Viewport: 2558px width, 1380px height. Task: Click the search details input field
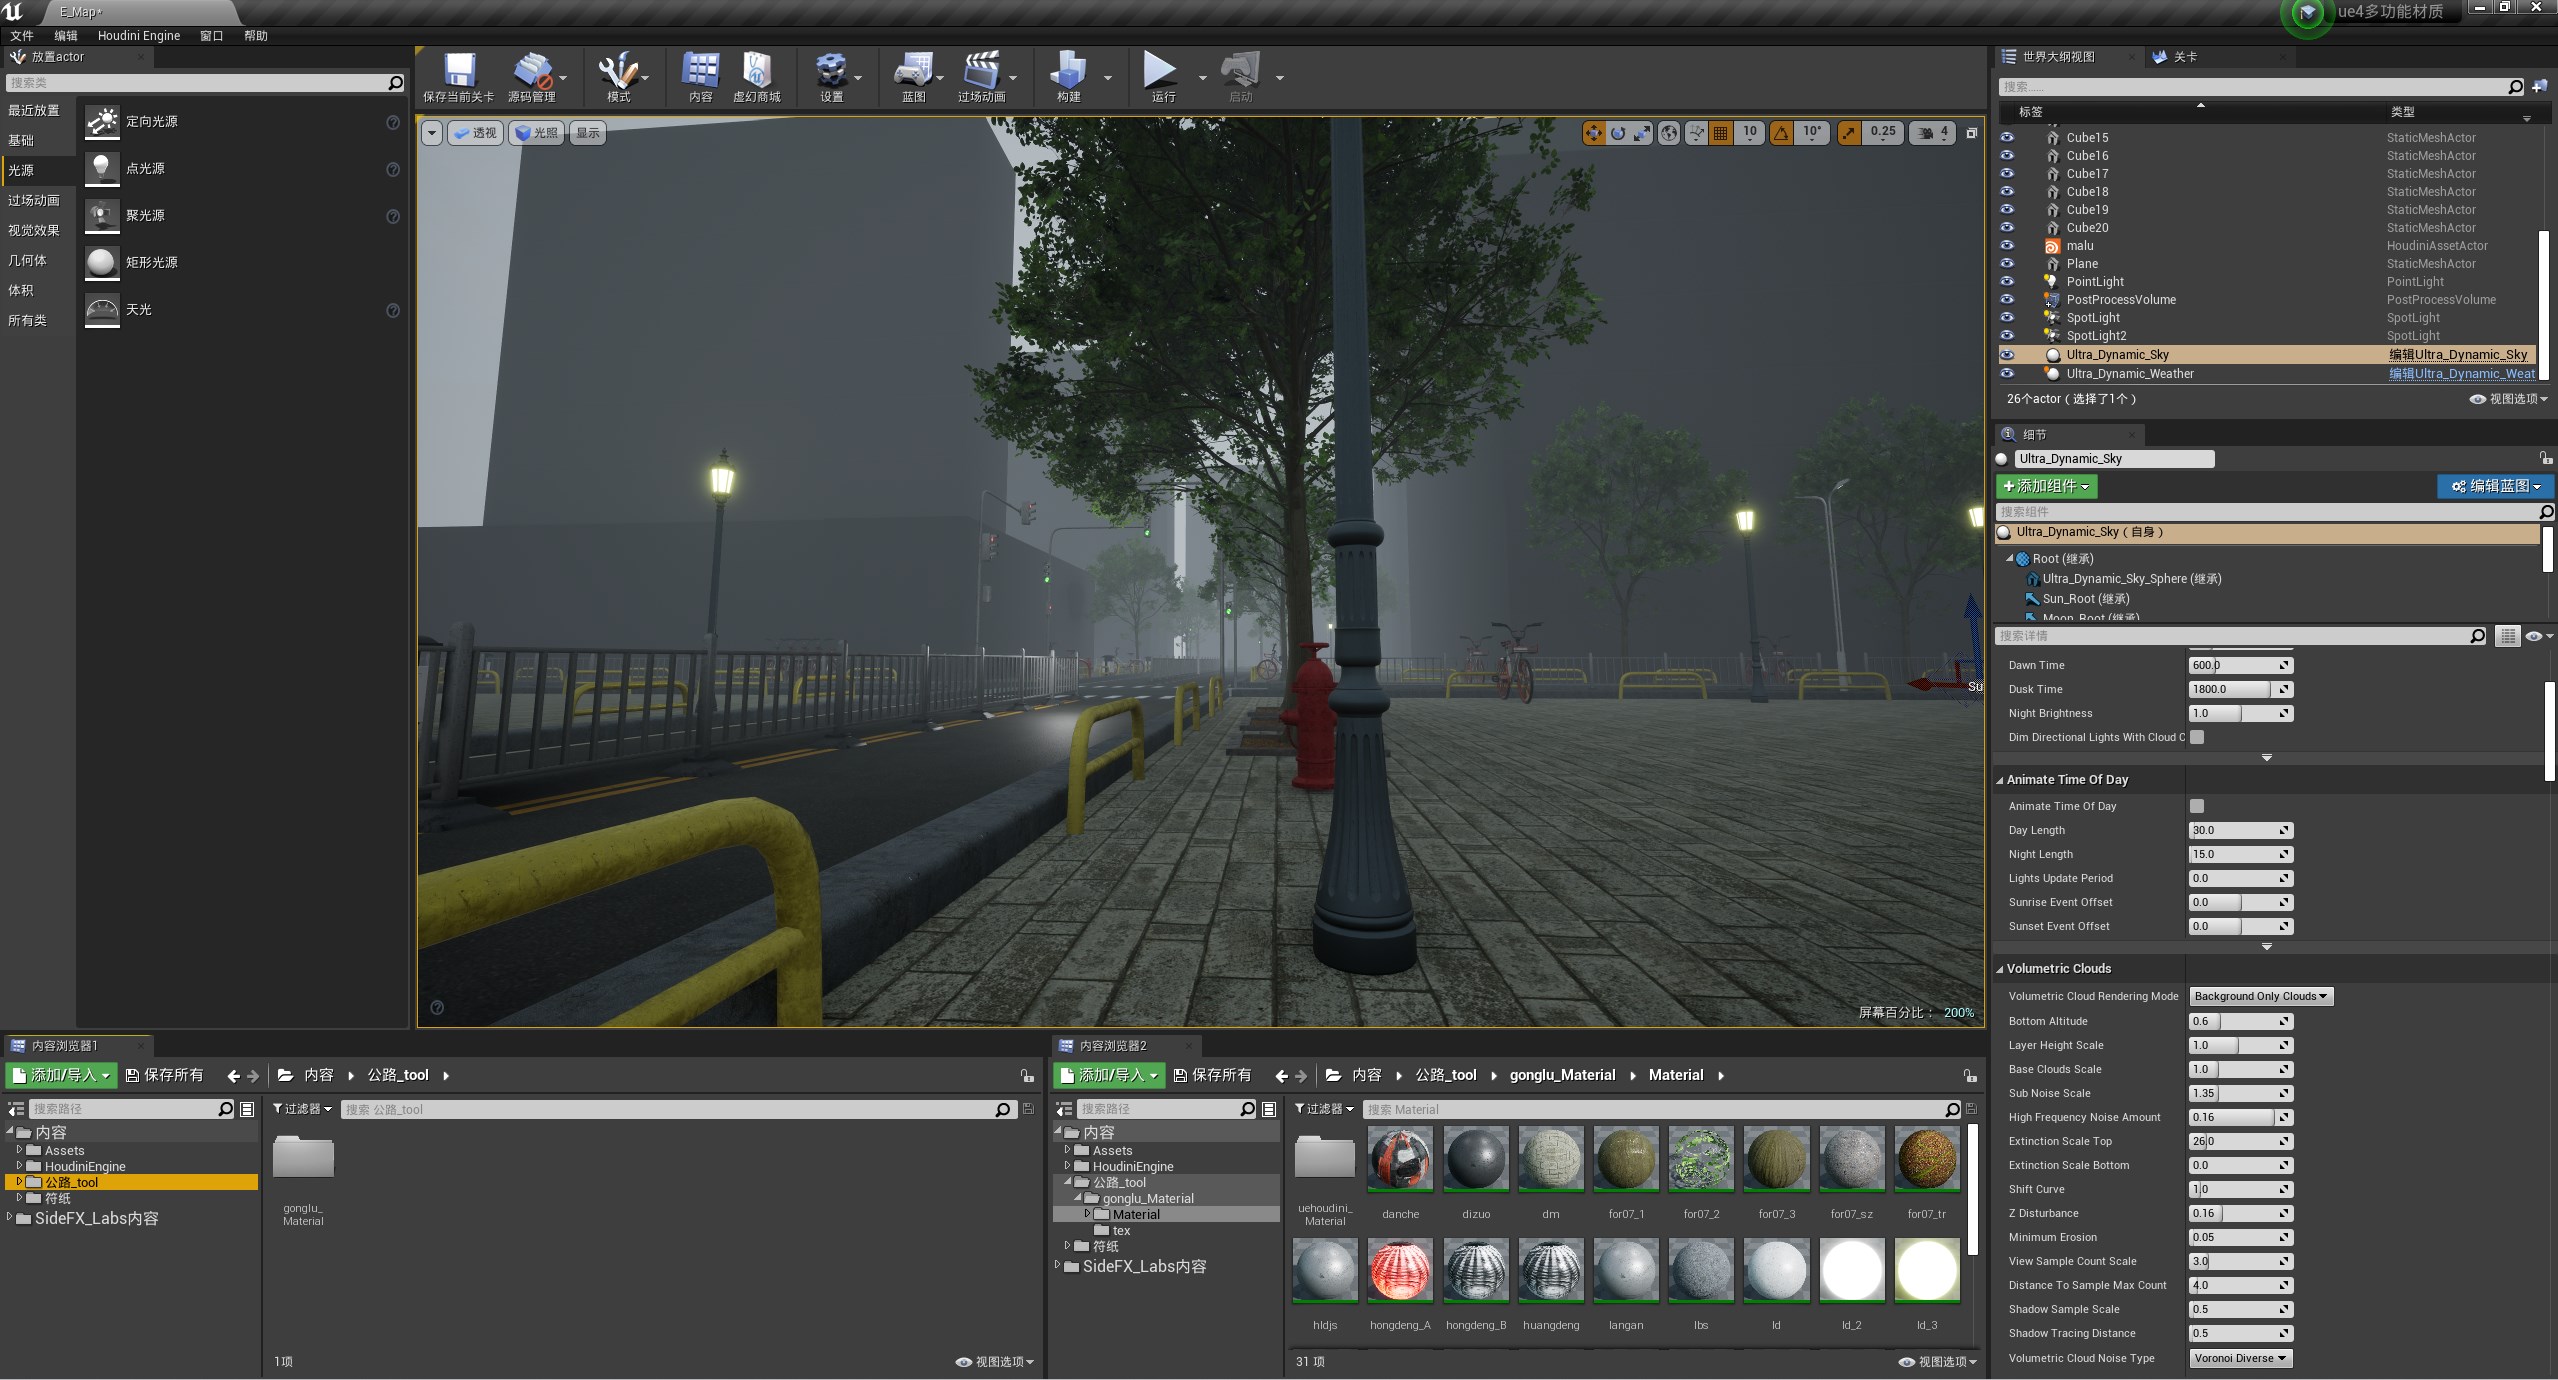coord(2240,636)
